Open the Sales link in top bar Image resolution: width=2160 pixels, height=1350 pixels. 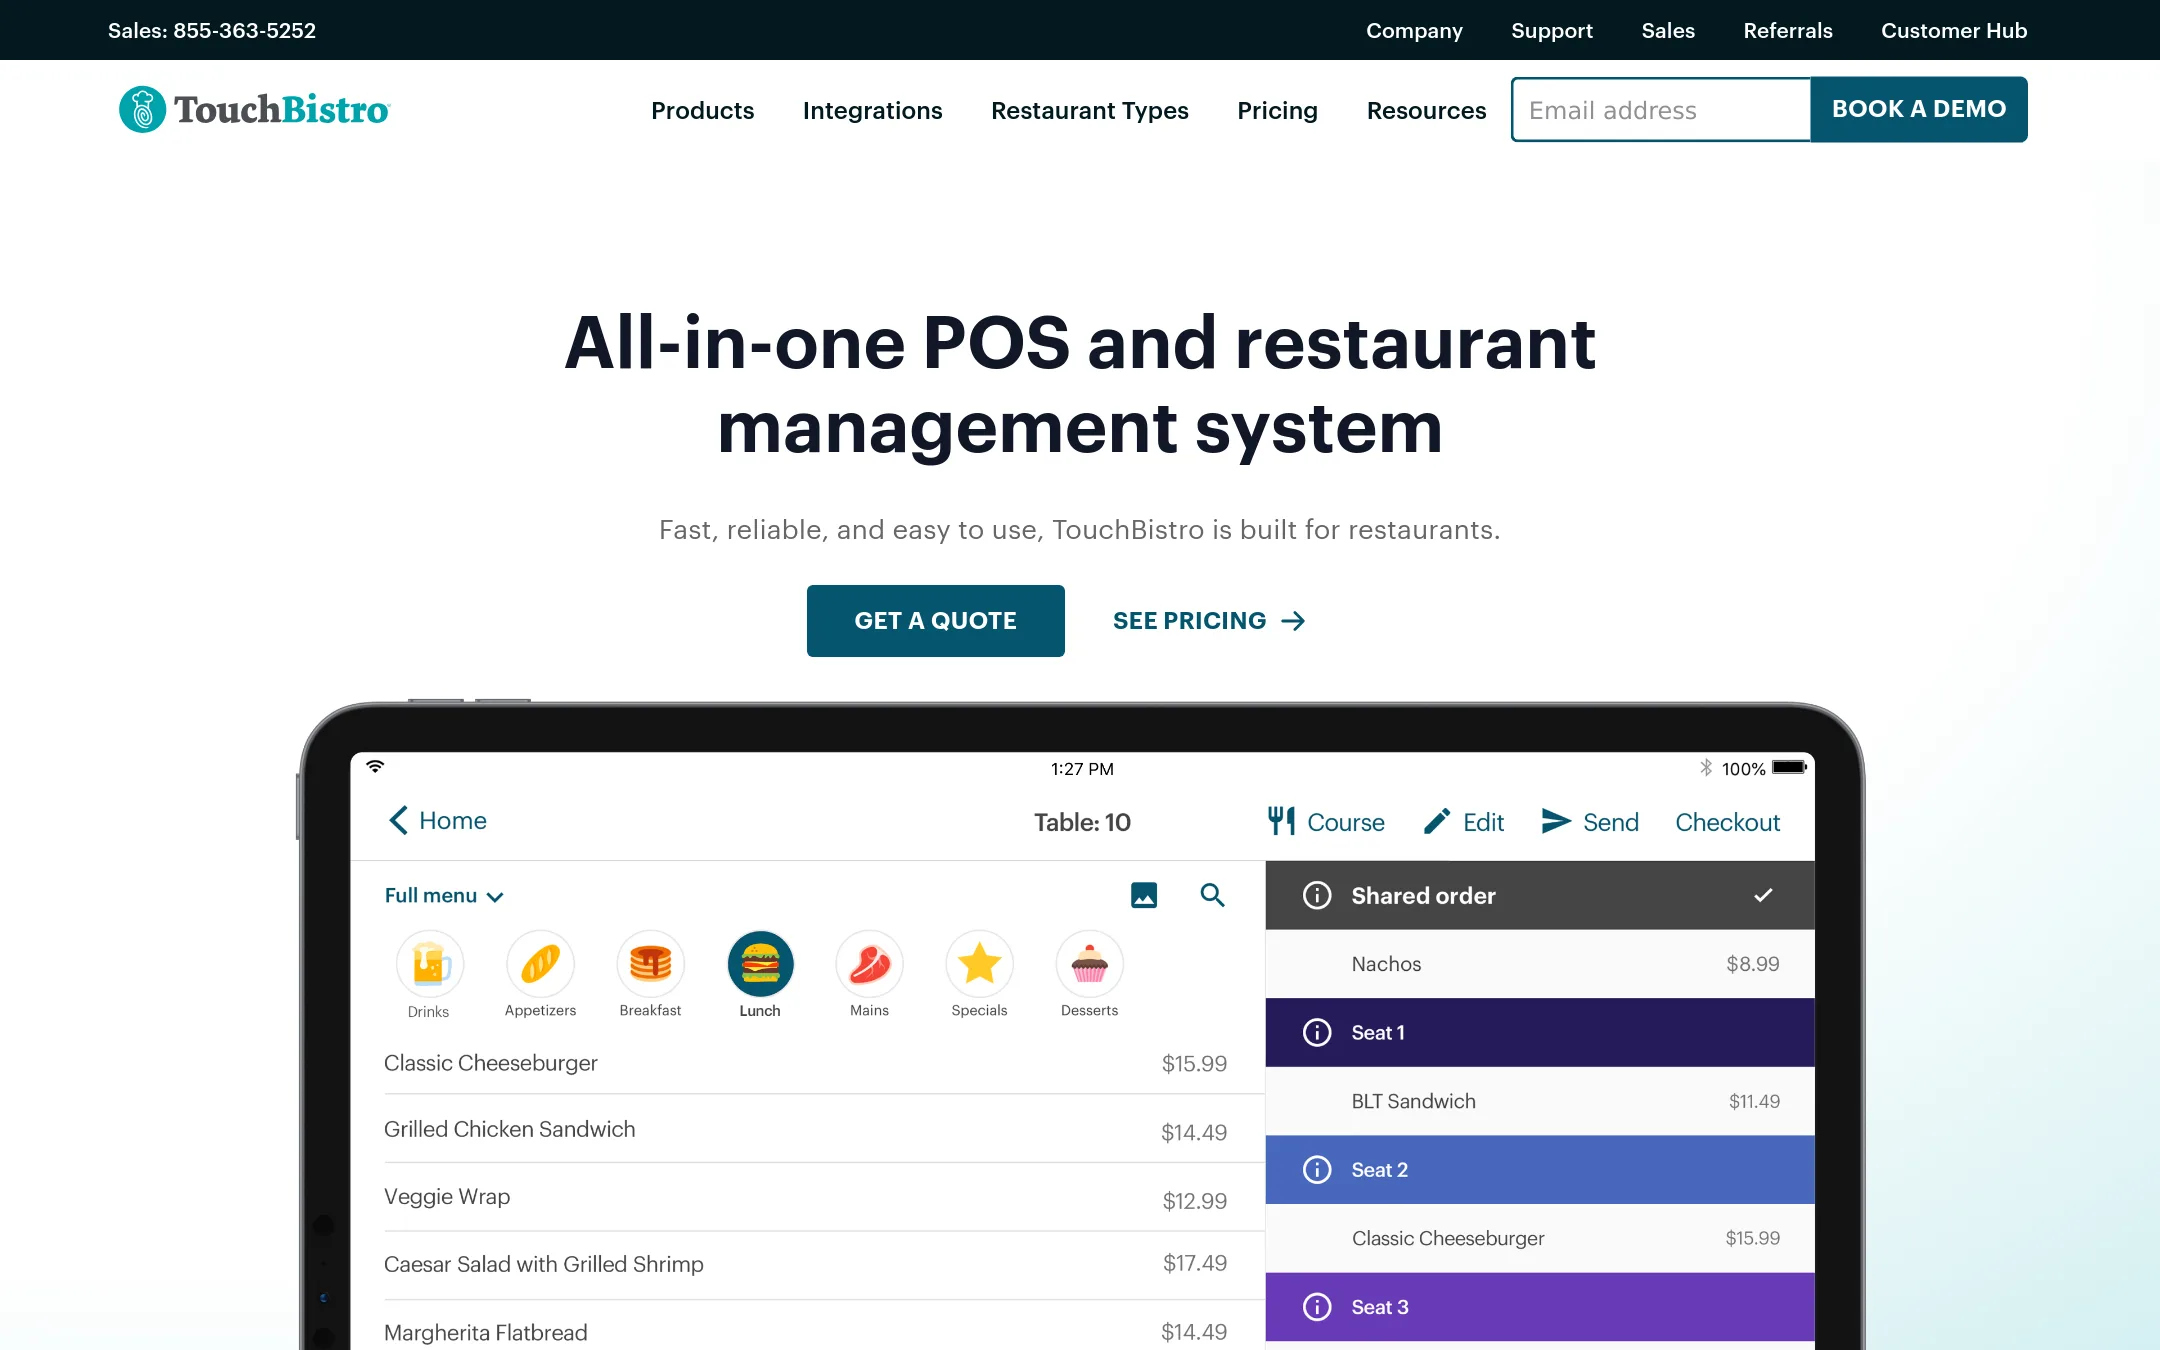point(1667,30)
